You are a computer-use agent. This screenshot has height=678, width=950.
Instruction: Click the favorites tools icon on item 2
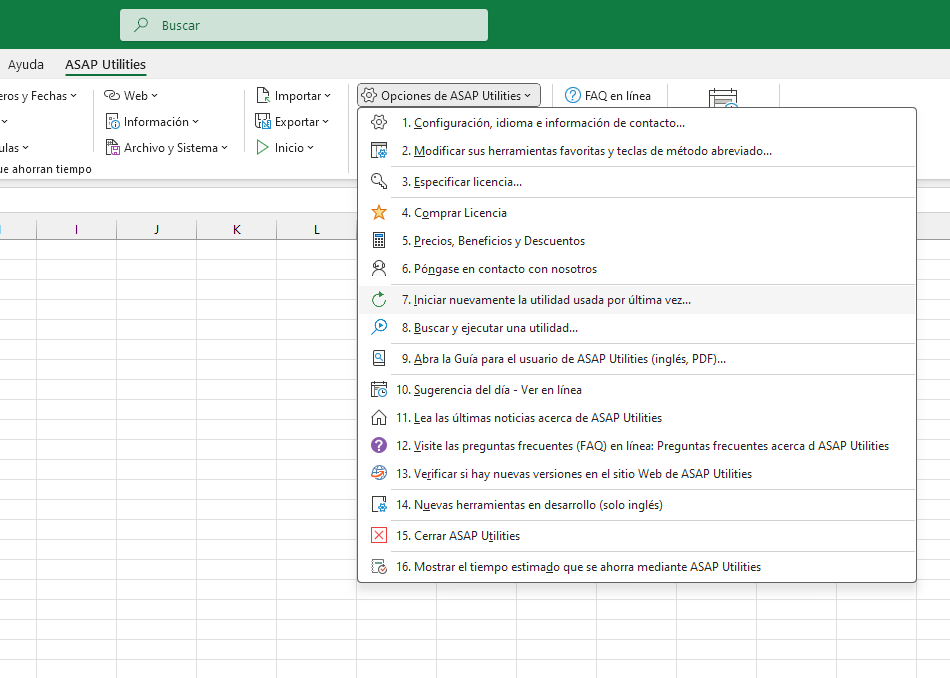(x=379, y=150)
